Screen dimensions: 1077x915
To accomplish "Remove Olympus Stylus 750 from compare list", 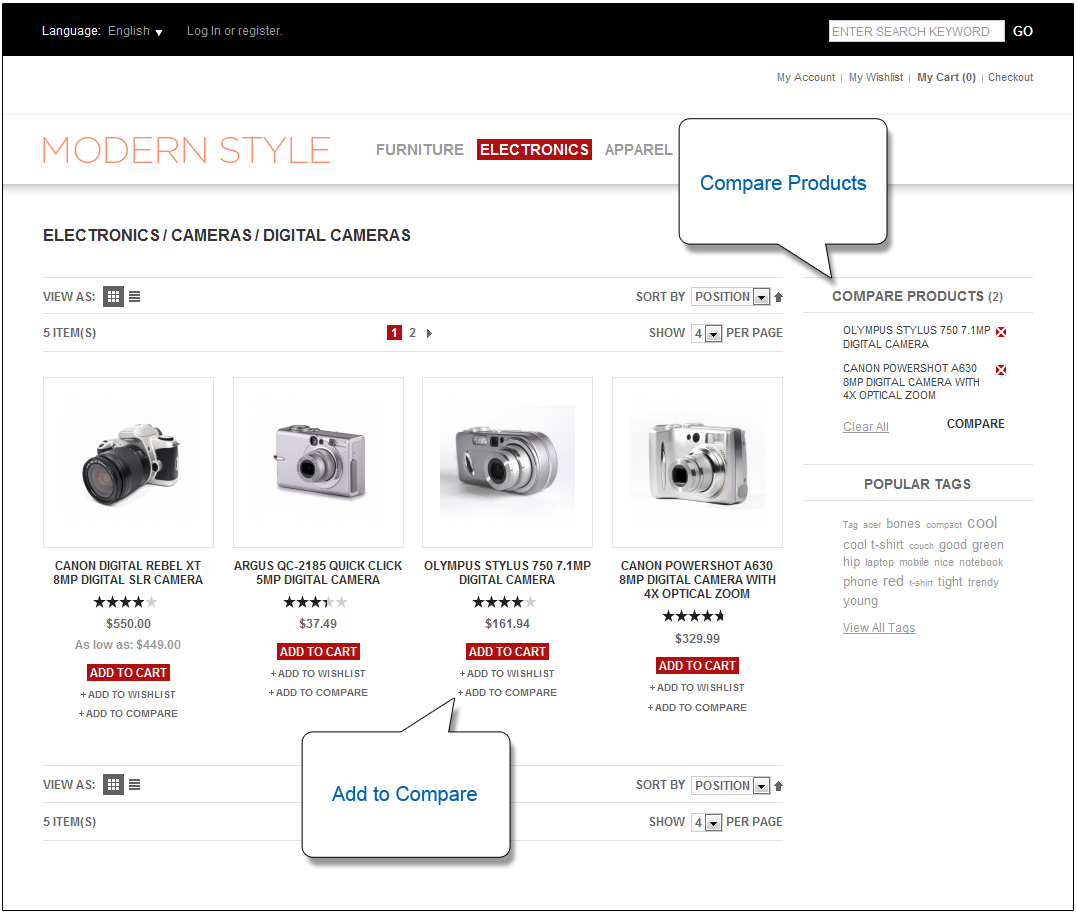I will 1001,332.
